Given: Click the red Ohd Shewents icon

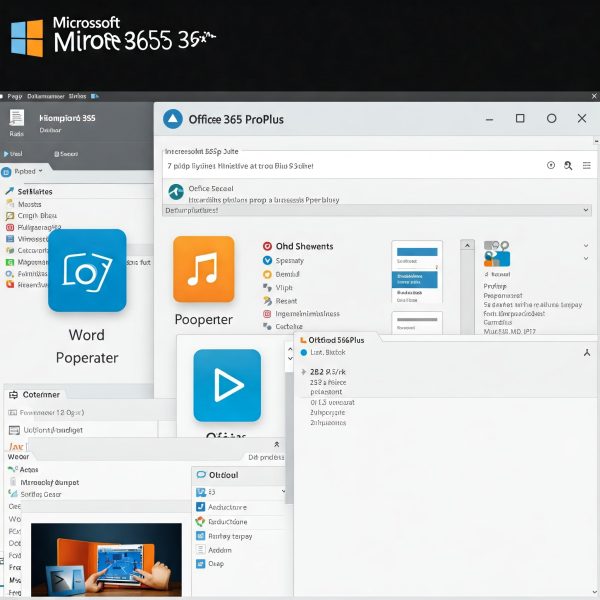Looking at the screenshot, I should coord(267,246).
